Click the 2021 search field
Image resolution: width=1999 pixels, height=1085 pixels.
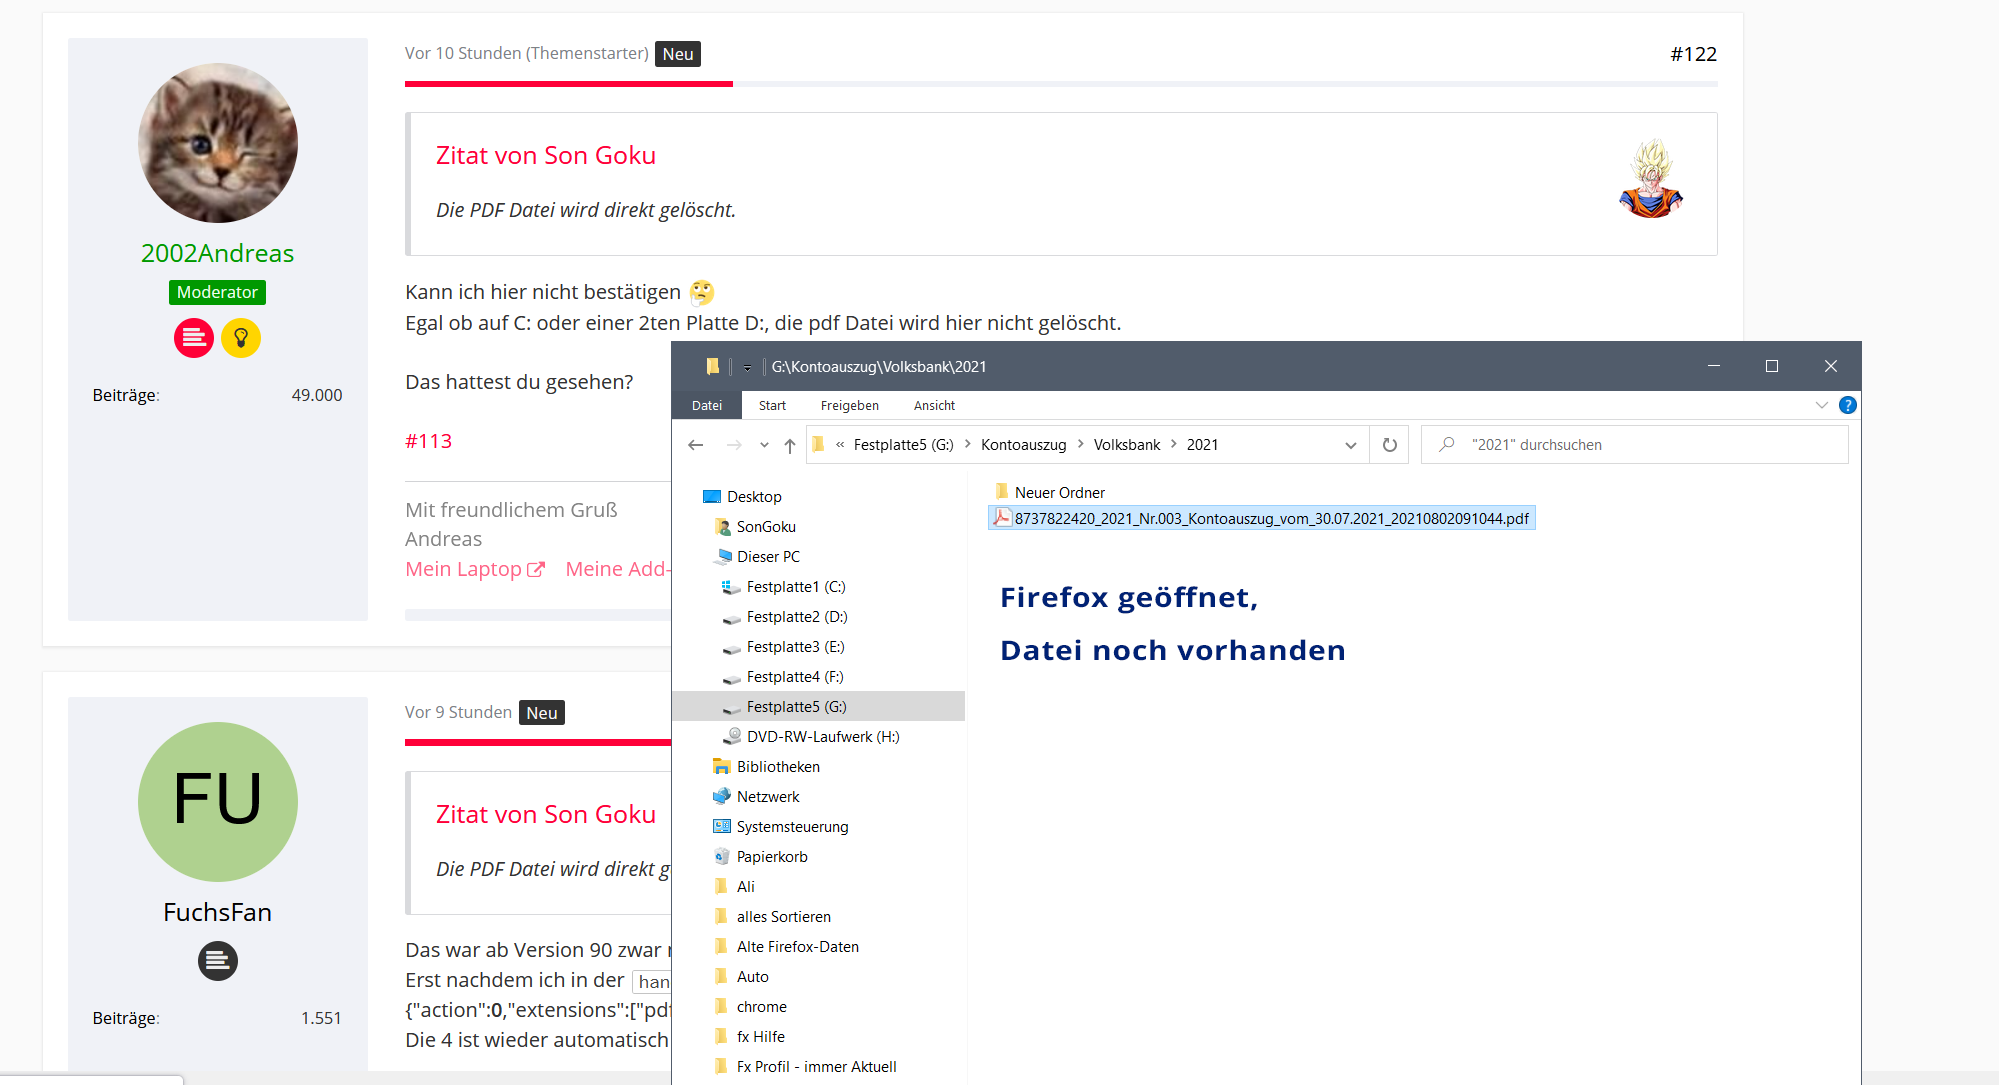pyautogui.click(x=1640, y=445)
